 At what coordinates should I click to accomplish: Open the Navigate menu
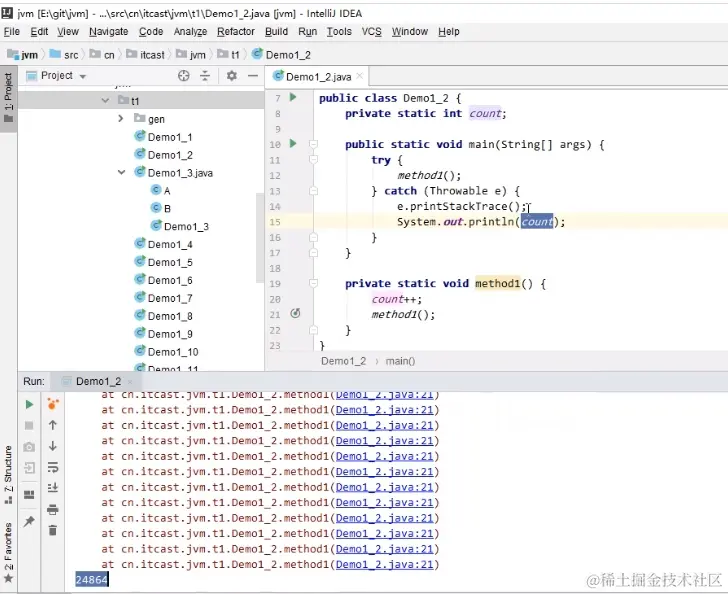(109, 32)
